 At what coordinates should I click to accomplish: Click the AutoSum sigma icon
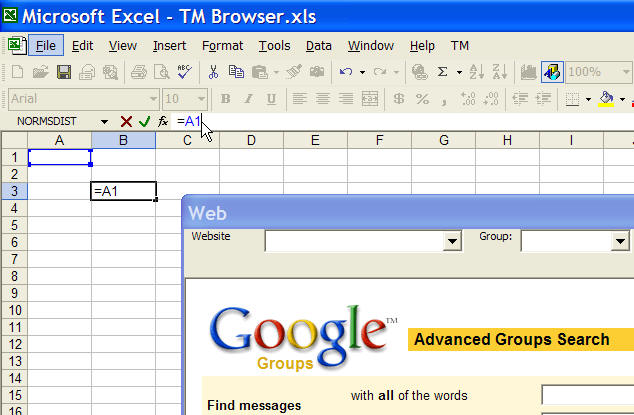(x=442, y=72)
